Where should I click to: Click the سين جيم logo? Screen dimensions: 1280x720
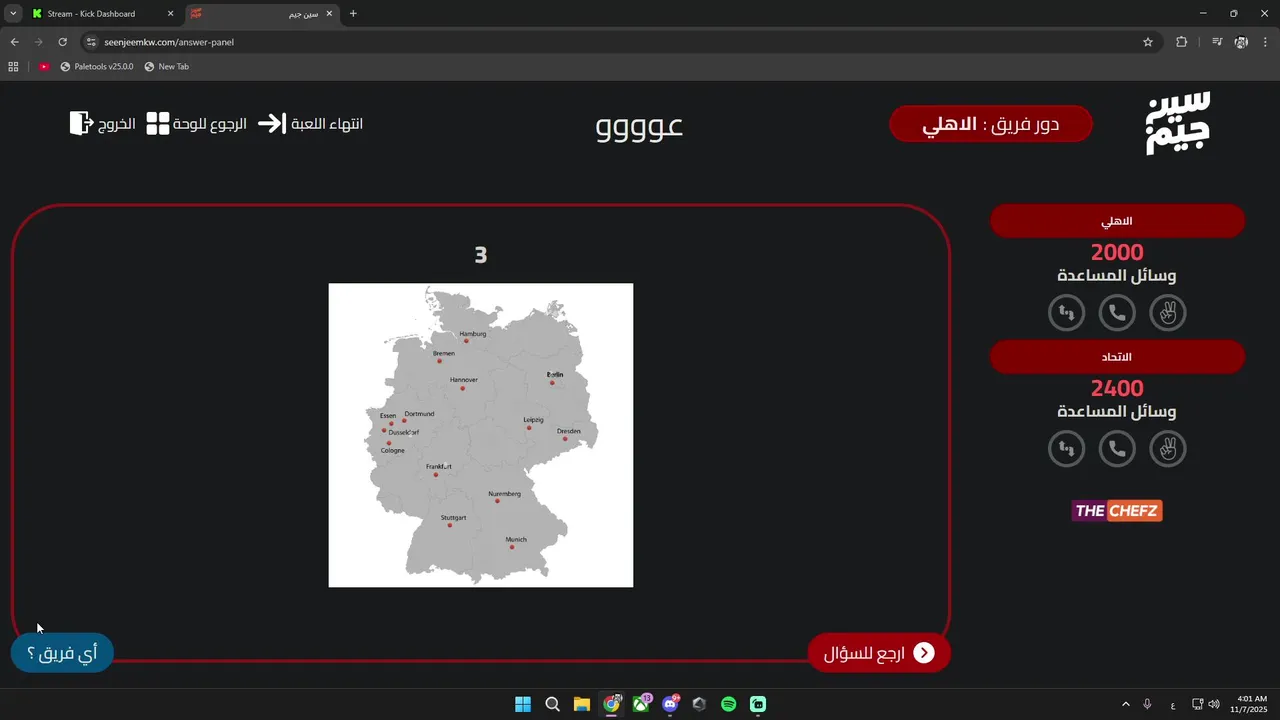[1178, 123]
